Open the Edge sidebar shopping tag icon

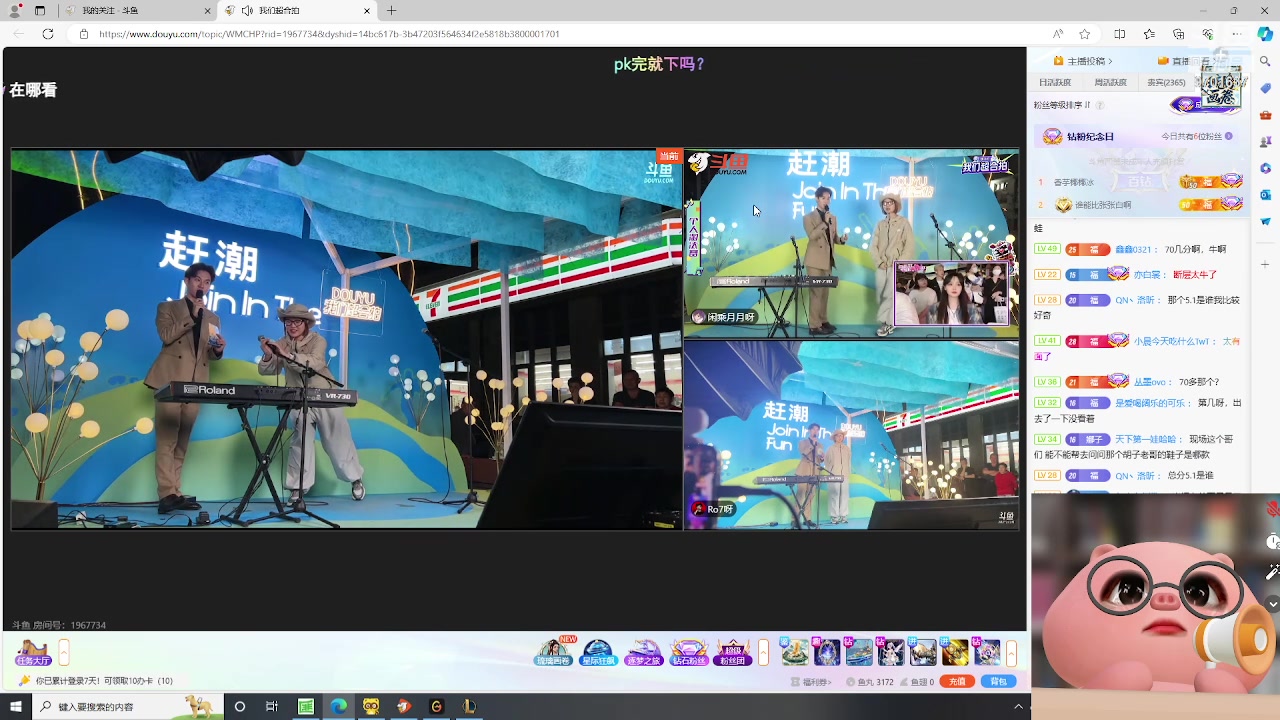1265,89
